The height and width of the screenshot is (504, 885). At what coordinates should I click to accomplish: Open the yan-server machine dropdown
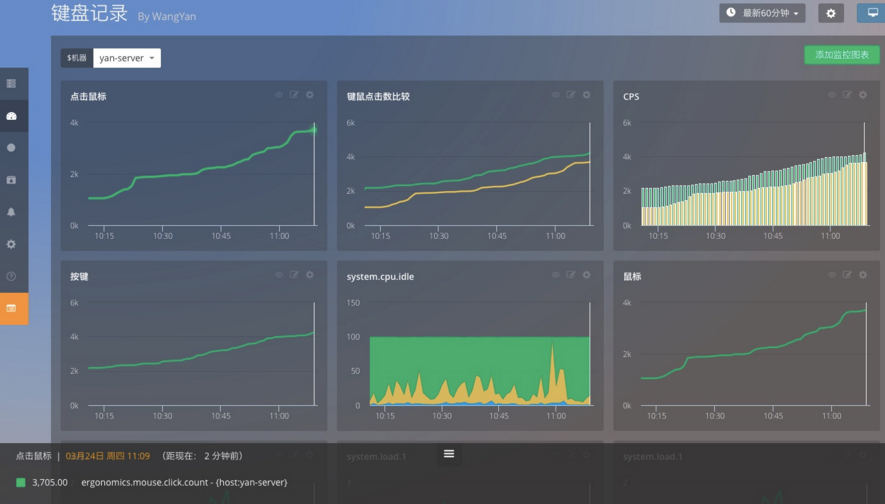[x=126, y=58]
